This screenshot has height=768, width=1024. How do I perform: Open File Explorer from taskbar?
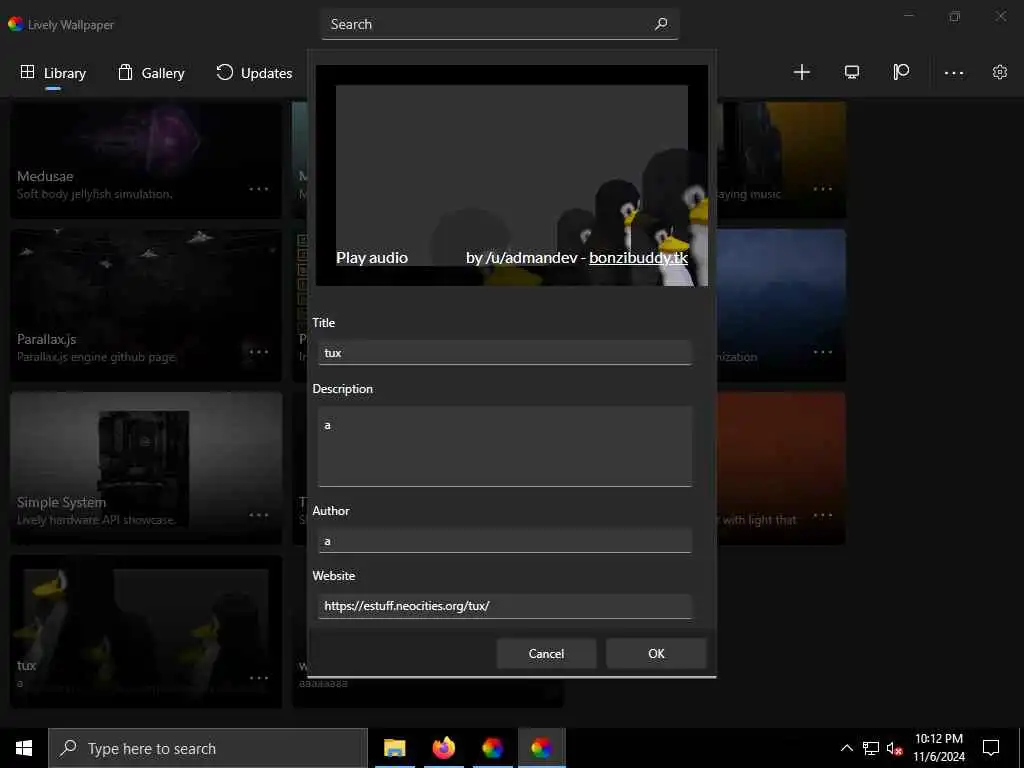[x=394, y=748]
